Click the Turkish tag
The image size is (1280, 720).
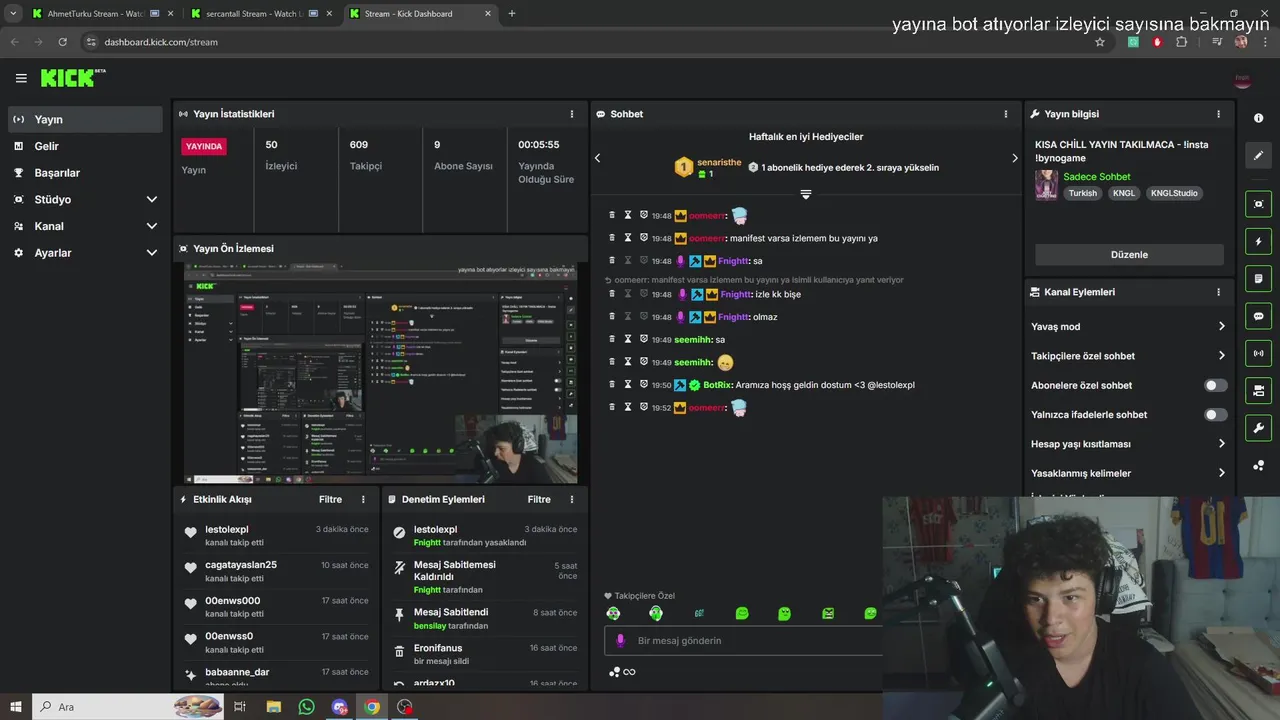[x=1082, y=193]
